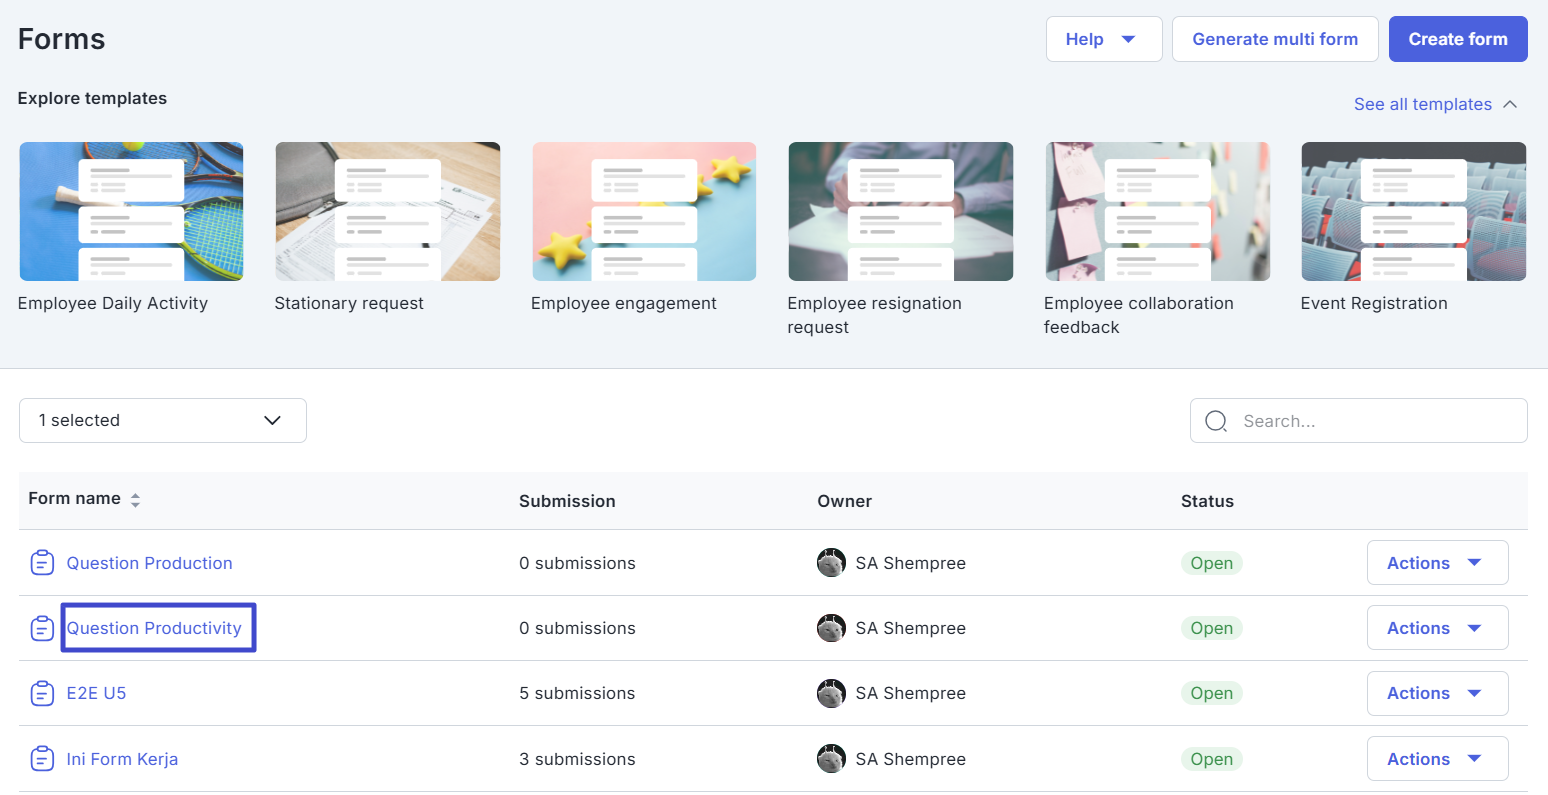This screenshot has height=795, width=1548.
Task: Choose the Event Registration template thumbnail
Action: (x=1413, y=211)
